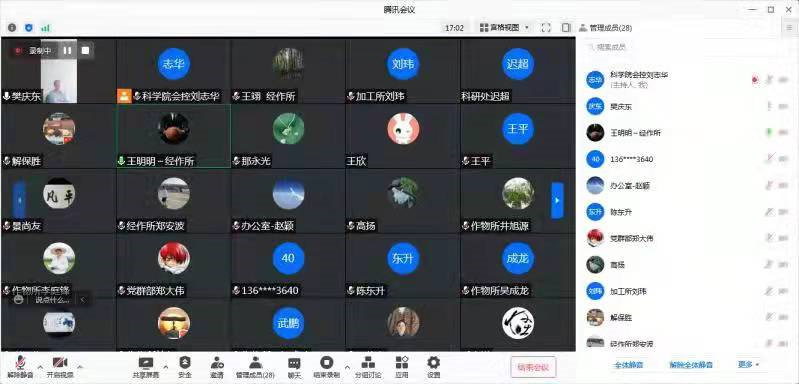Open the Apps icon in toolbar

402,363
